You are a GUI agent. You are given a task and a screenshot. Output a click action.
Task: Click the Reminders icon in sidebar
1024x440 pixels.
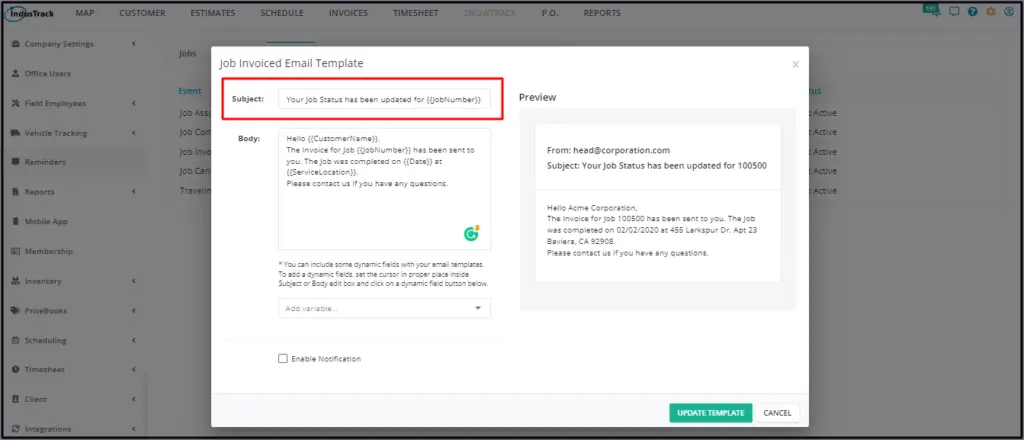(x=16, y=162)
